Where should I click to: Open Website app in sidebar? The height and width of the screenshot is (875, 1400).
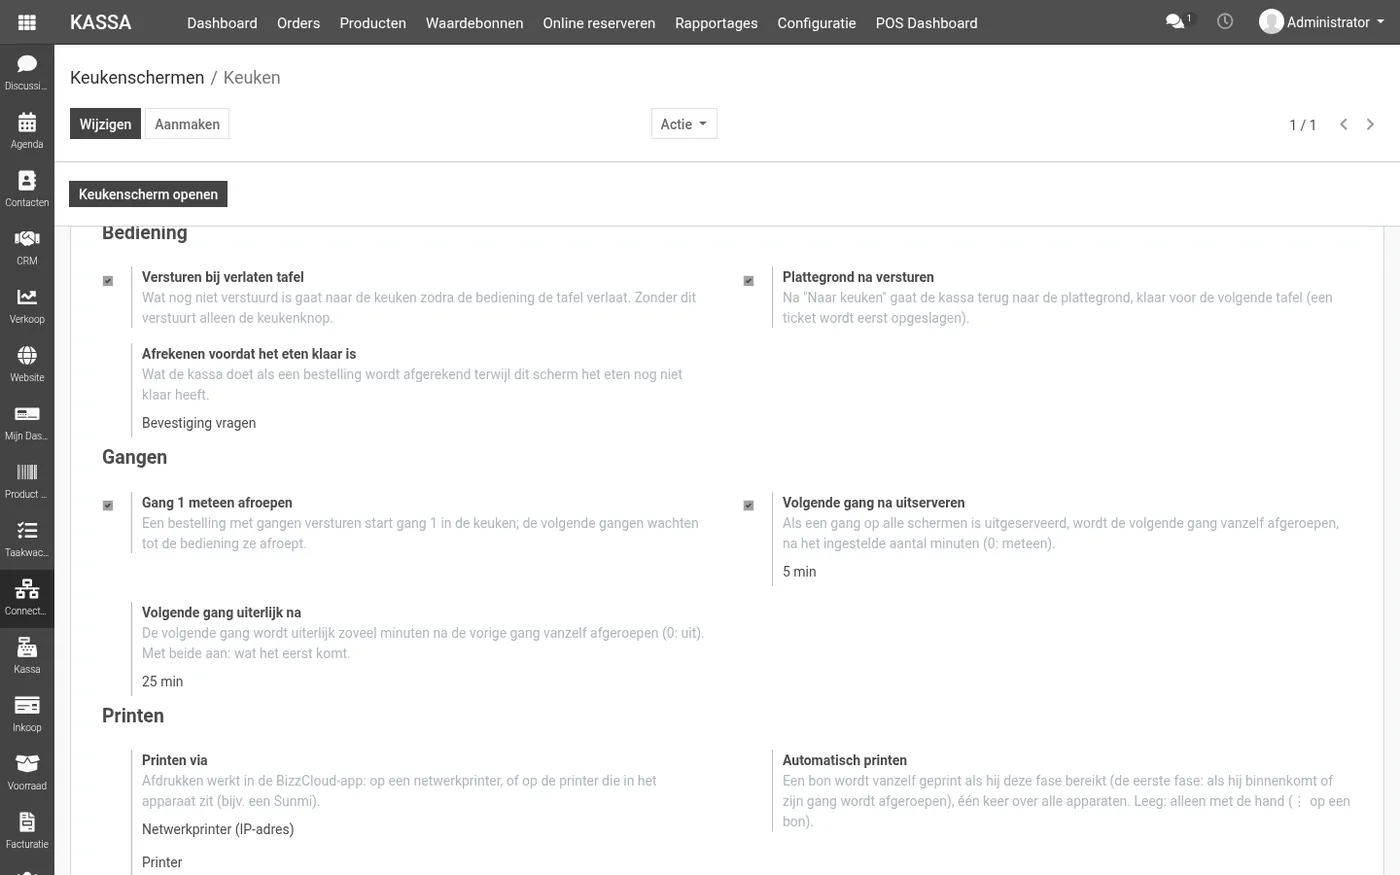tap(27, 363)
